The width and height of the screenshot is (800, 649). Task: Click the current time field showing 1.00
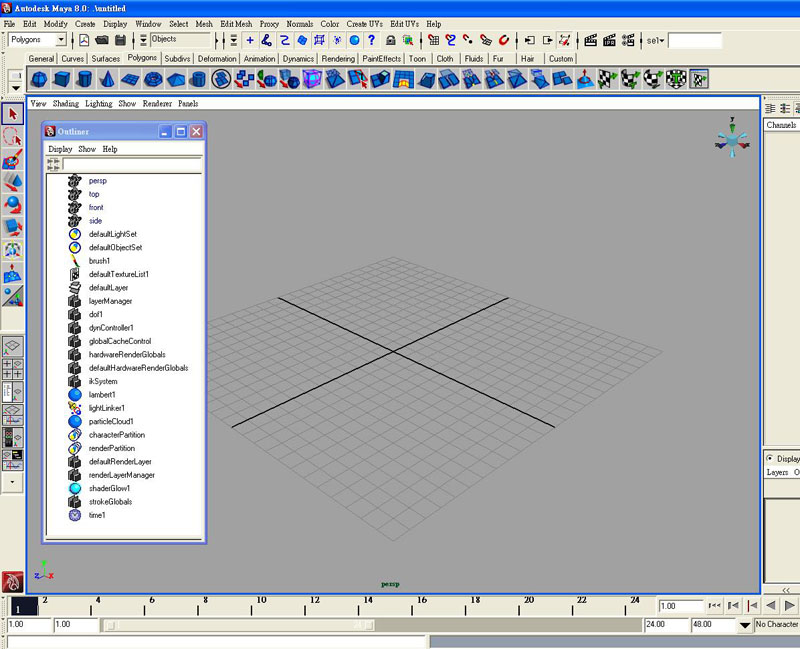tap(681, 606)
